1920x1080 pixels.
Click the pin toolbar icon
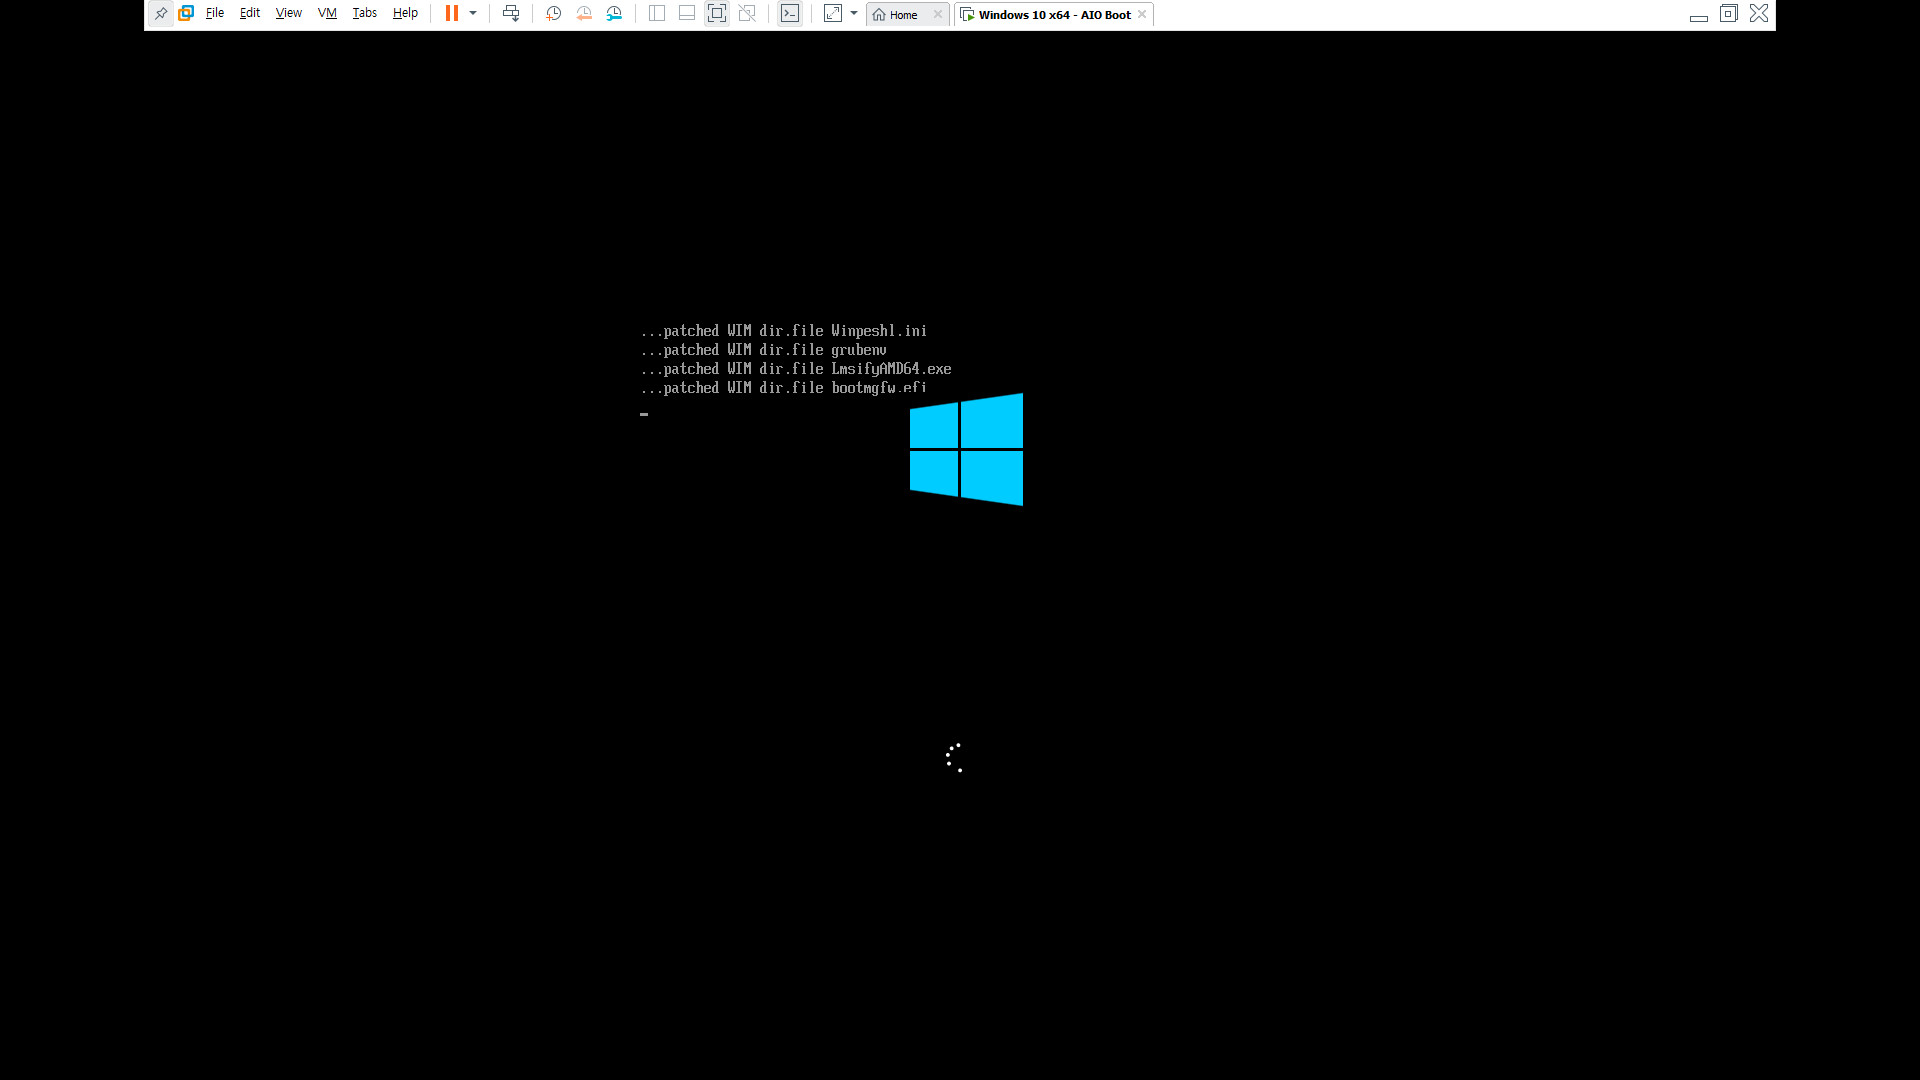(161, 14)
